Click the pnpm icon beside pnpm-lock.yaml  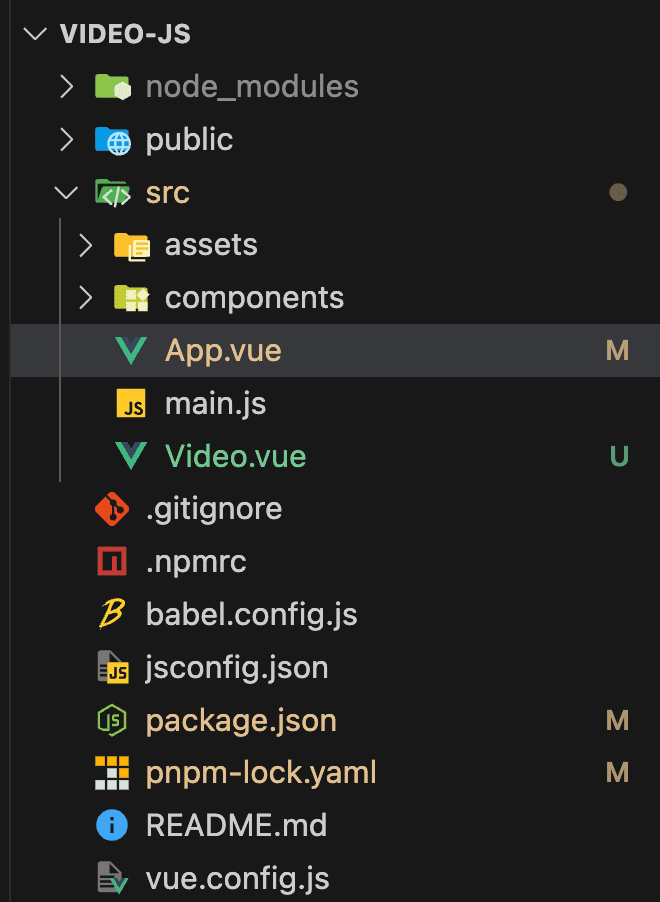[x=112, y=773]
